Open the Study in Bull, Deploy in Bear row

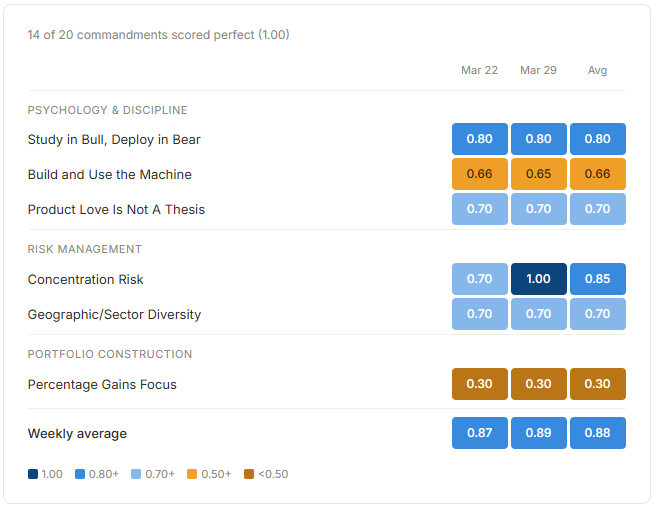[114, 140]
